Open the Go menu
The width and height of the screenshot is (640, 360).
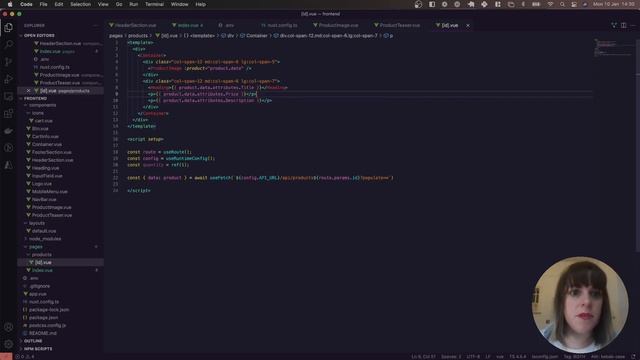pos(119,4)
